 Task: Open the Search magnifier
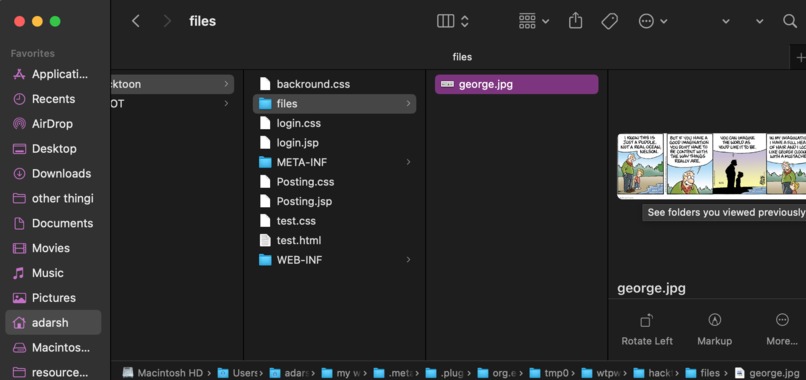(790, 21)
